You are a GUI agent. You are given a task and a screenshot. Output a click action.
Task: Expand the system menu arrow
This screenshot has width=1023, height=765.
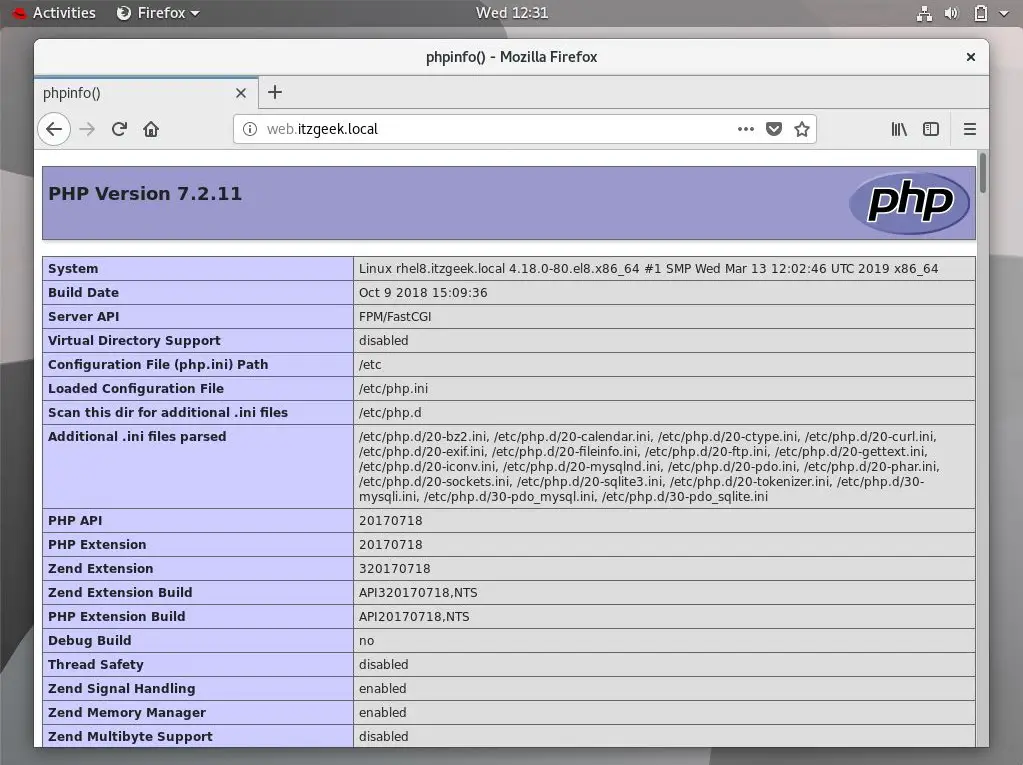coord(1003,13)
